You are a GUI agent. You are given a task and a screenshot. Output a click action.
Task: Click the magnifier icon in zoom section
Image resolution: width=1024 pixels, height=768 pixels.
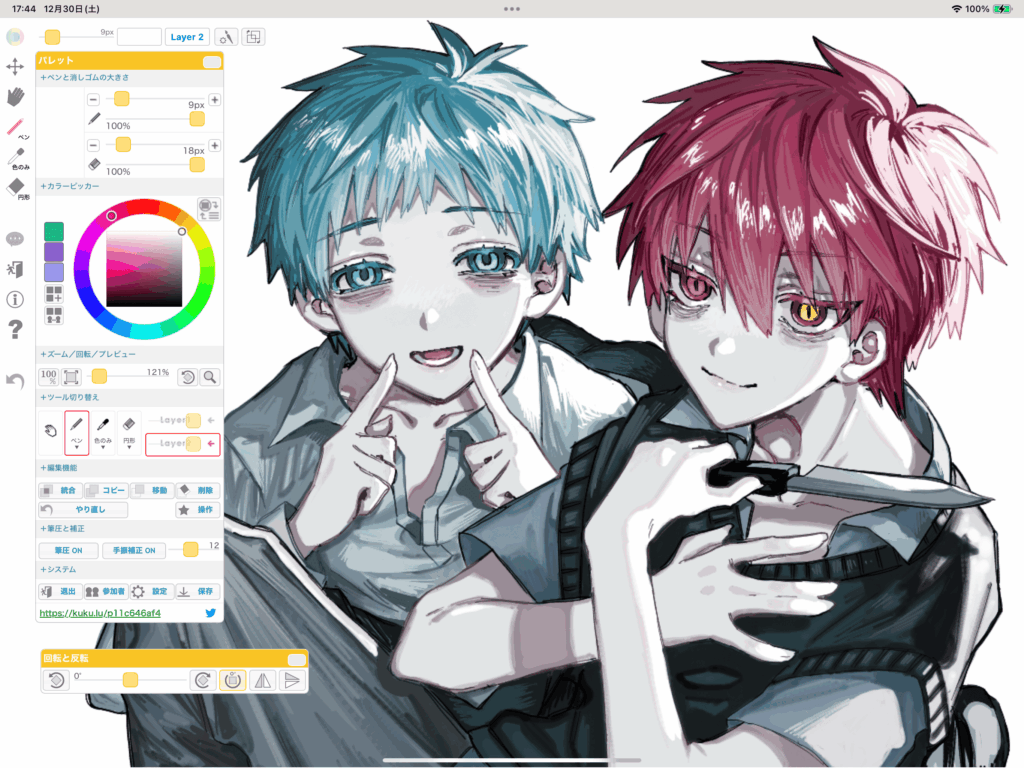(x=210, y=377)
